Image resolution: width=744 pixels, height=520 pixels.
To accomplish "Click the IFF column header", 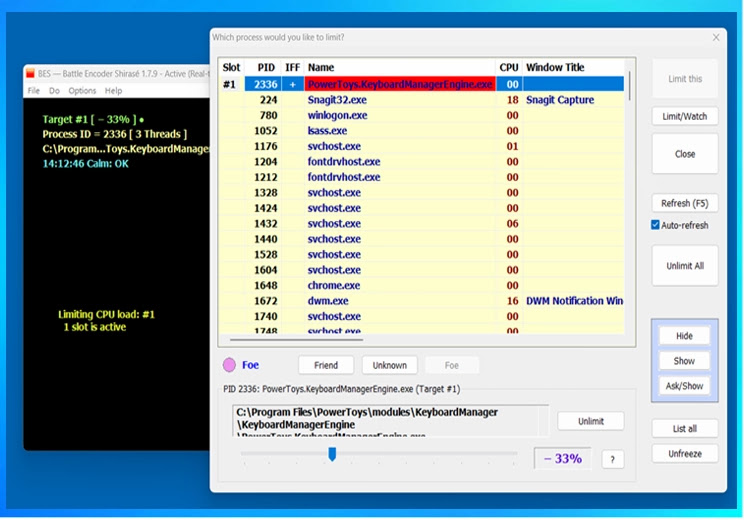I will coord(292,67).
